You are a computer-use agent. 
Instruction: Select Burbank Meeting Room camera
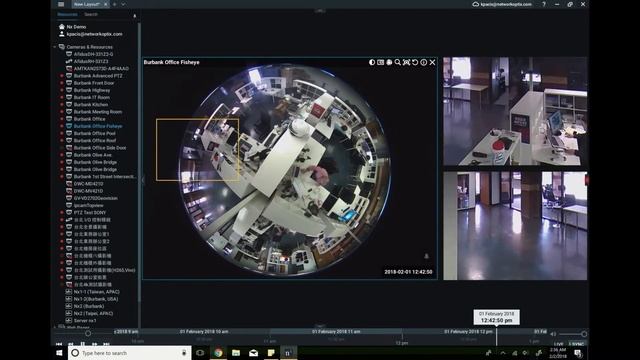tap(98, 112)
